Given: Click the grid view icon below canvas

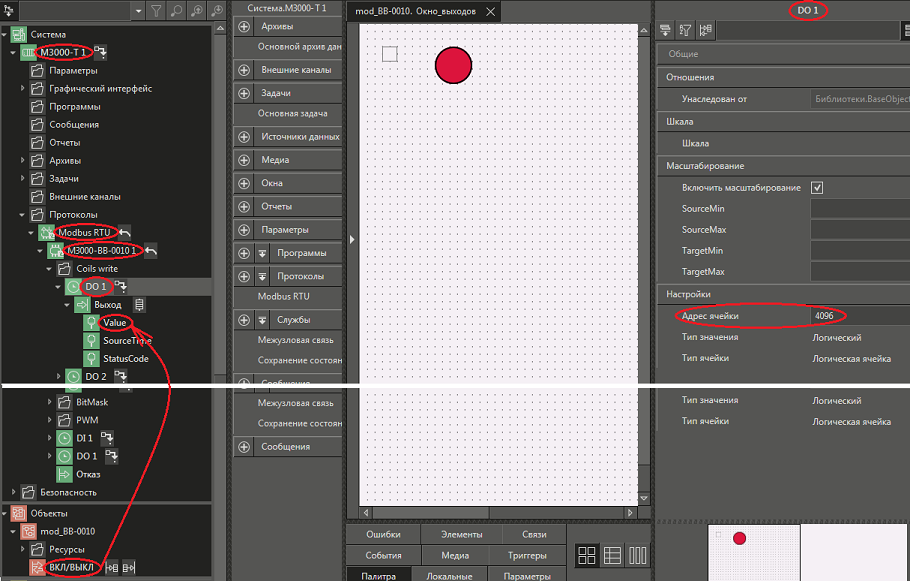Looking at the screenshot, I should tap(587, 556).
